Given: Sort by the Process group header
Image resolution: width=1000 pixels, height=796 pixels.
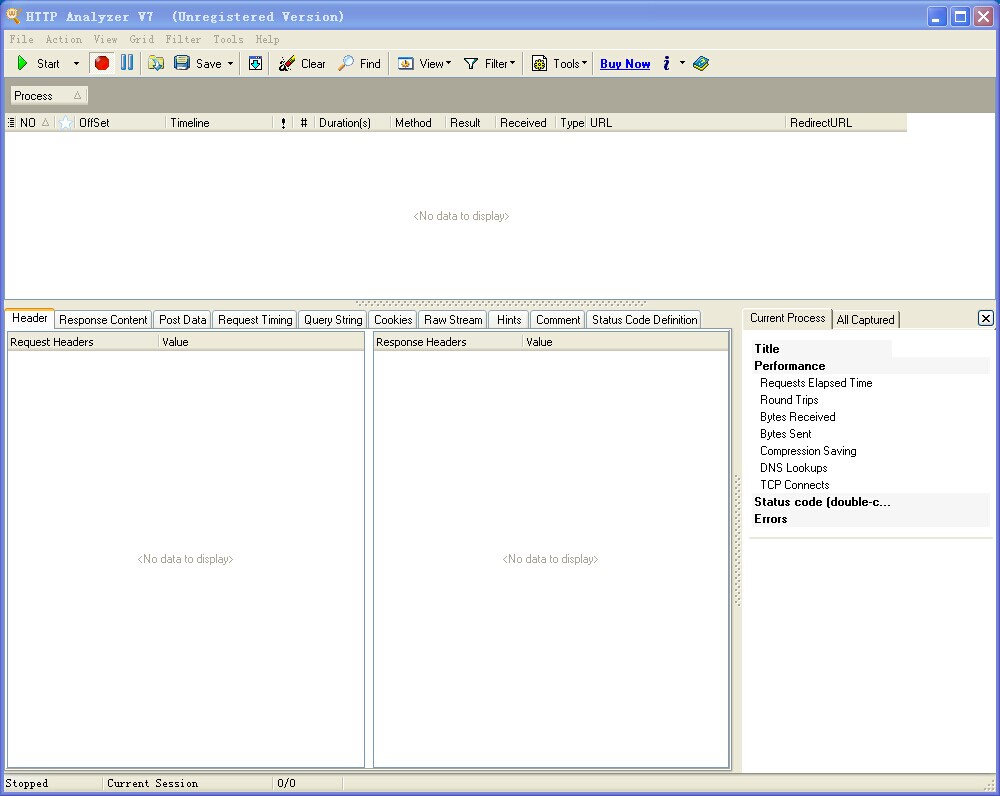Looking at the screenshot, I should tap(47, 95).
